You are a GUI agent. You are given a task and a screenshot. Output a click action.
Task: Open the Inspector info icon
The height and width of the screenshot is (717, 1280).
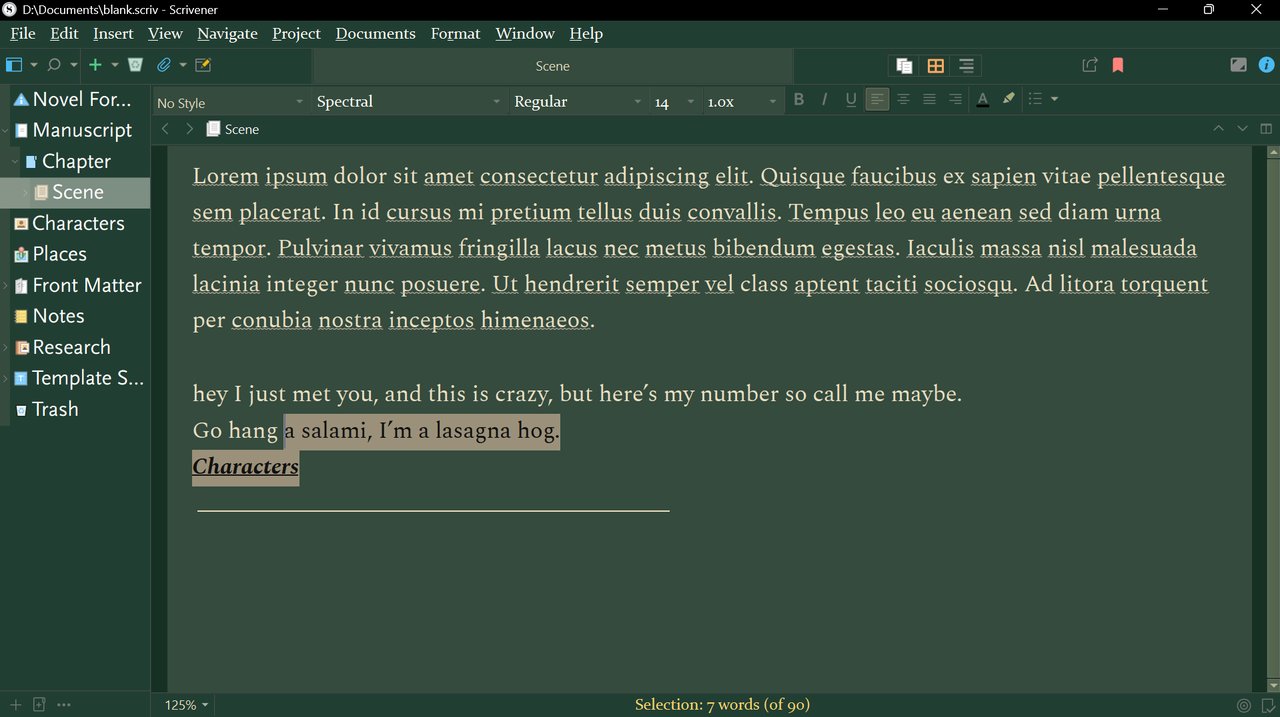tap(1267, 65)
